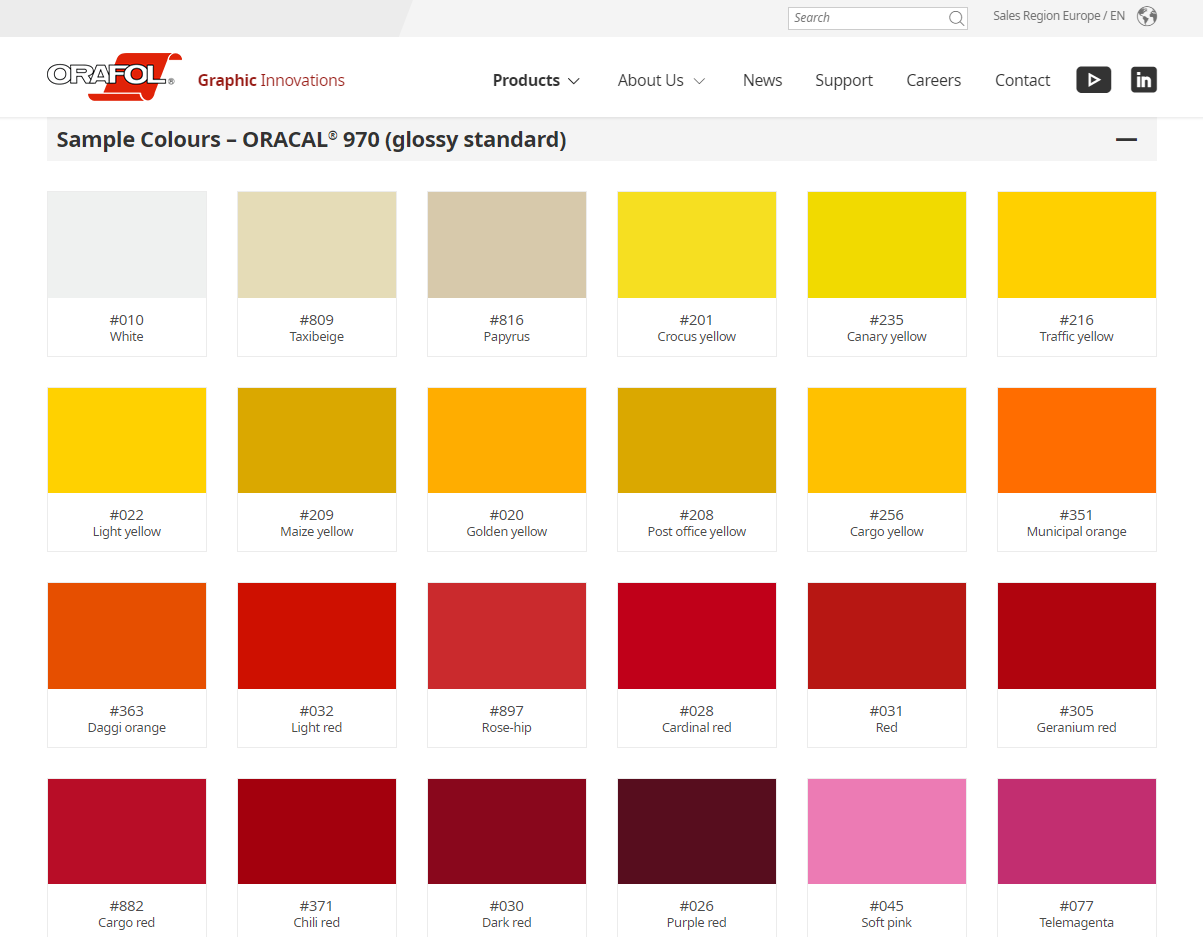Pick the #201 Crocus yellow swatch
1203x937 pixels.
click(697, 274)
